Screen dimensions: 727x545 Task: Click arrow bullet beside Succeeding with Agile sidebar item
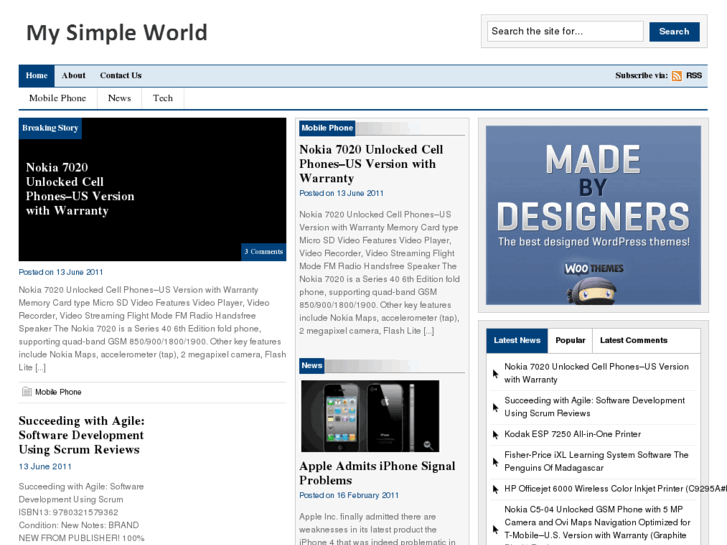pos(495,407)
